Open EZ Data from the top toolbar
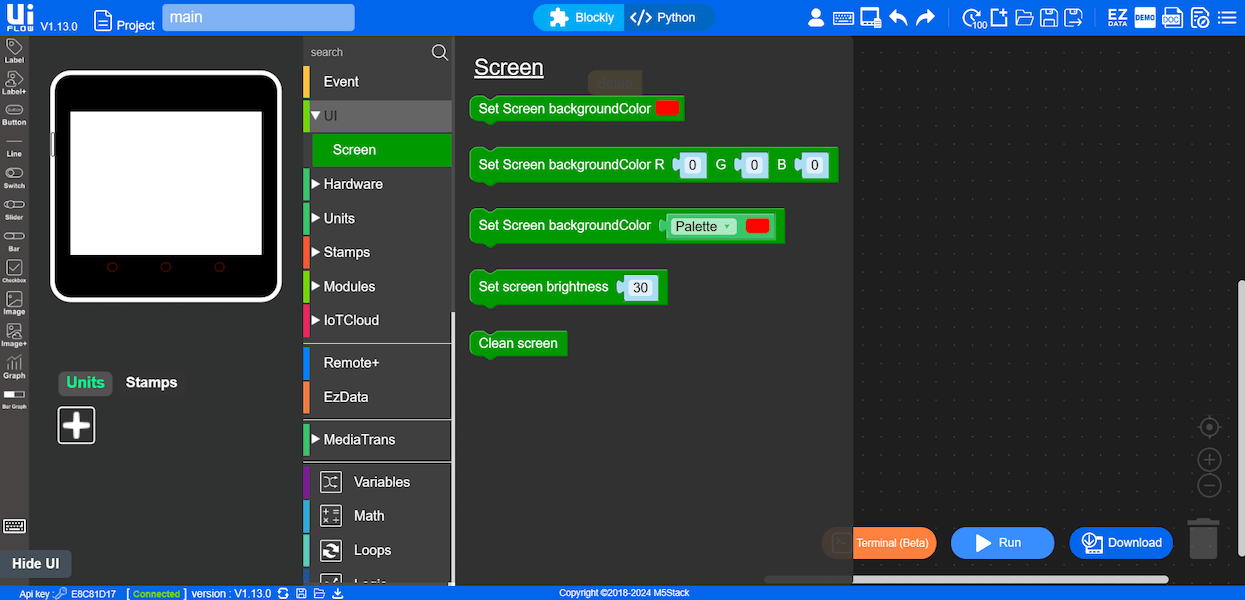Screen dimensions: 1245x600 click(x=1118, y=18)
